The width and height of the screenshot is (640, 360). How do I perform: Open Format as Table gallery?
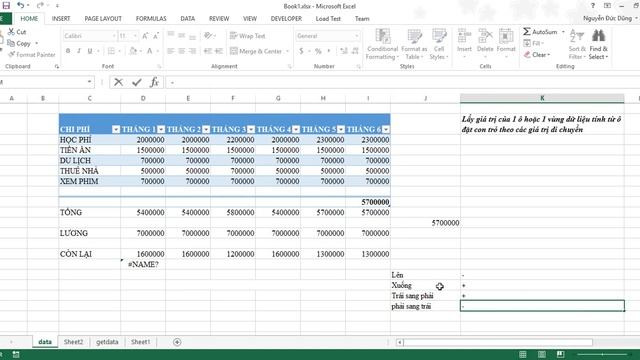414,45
